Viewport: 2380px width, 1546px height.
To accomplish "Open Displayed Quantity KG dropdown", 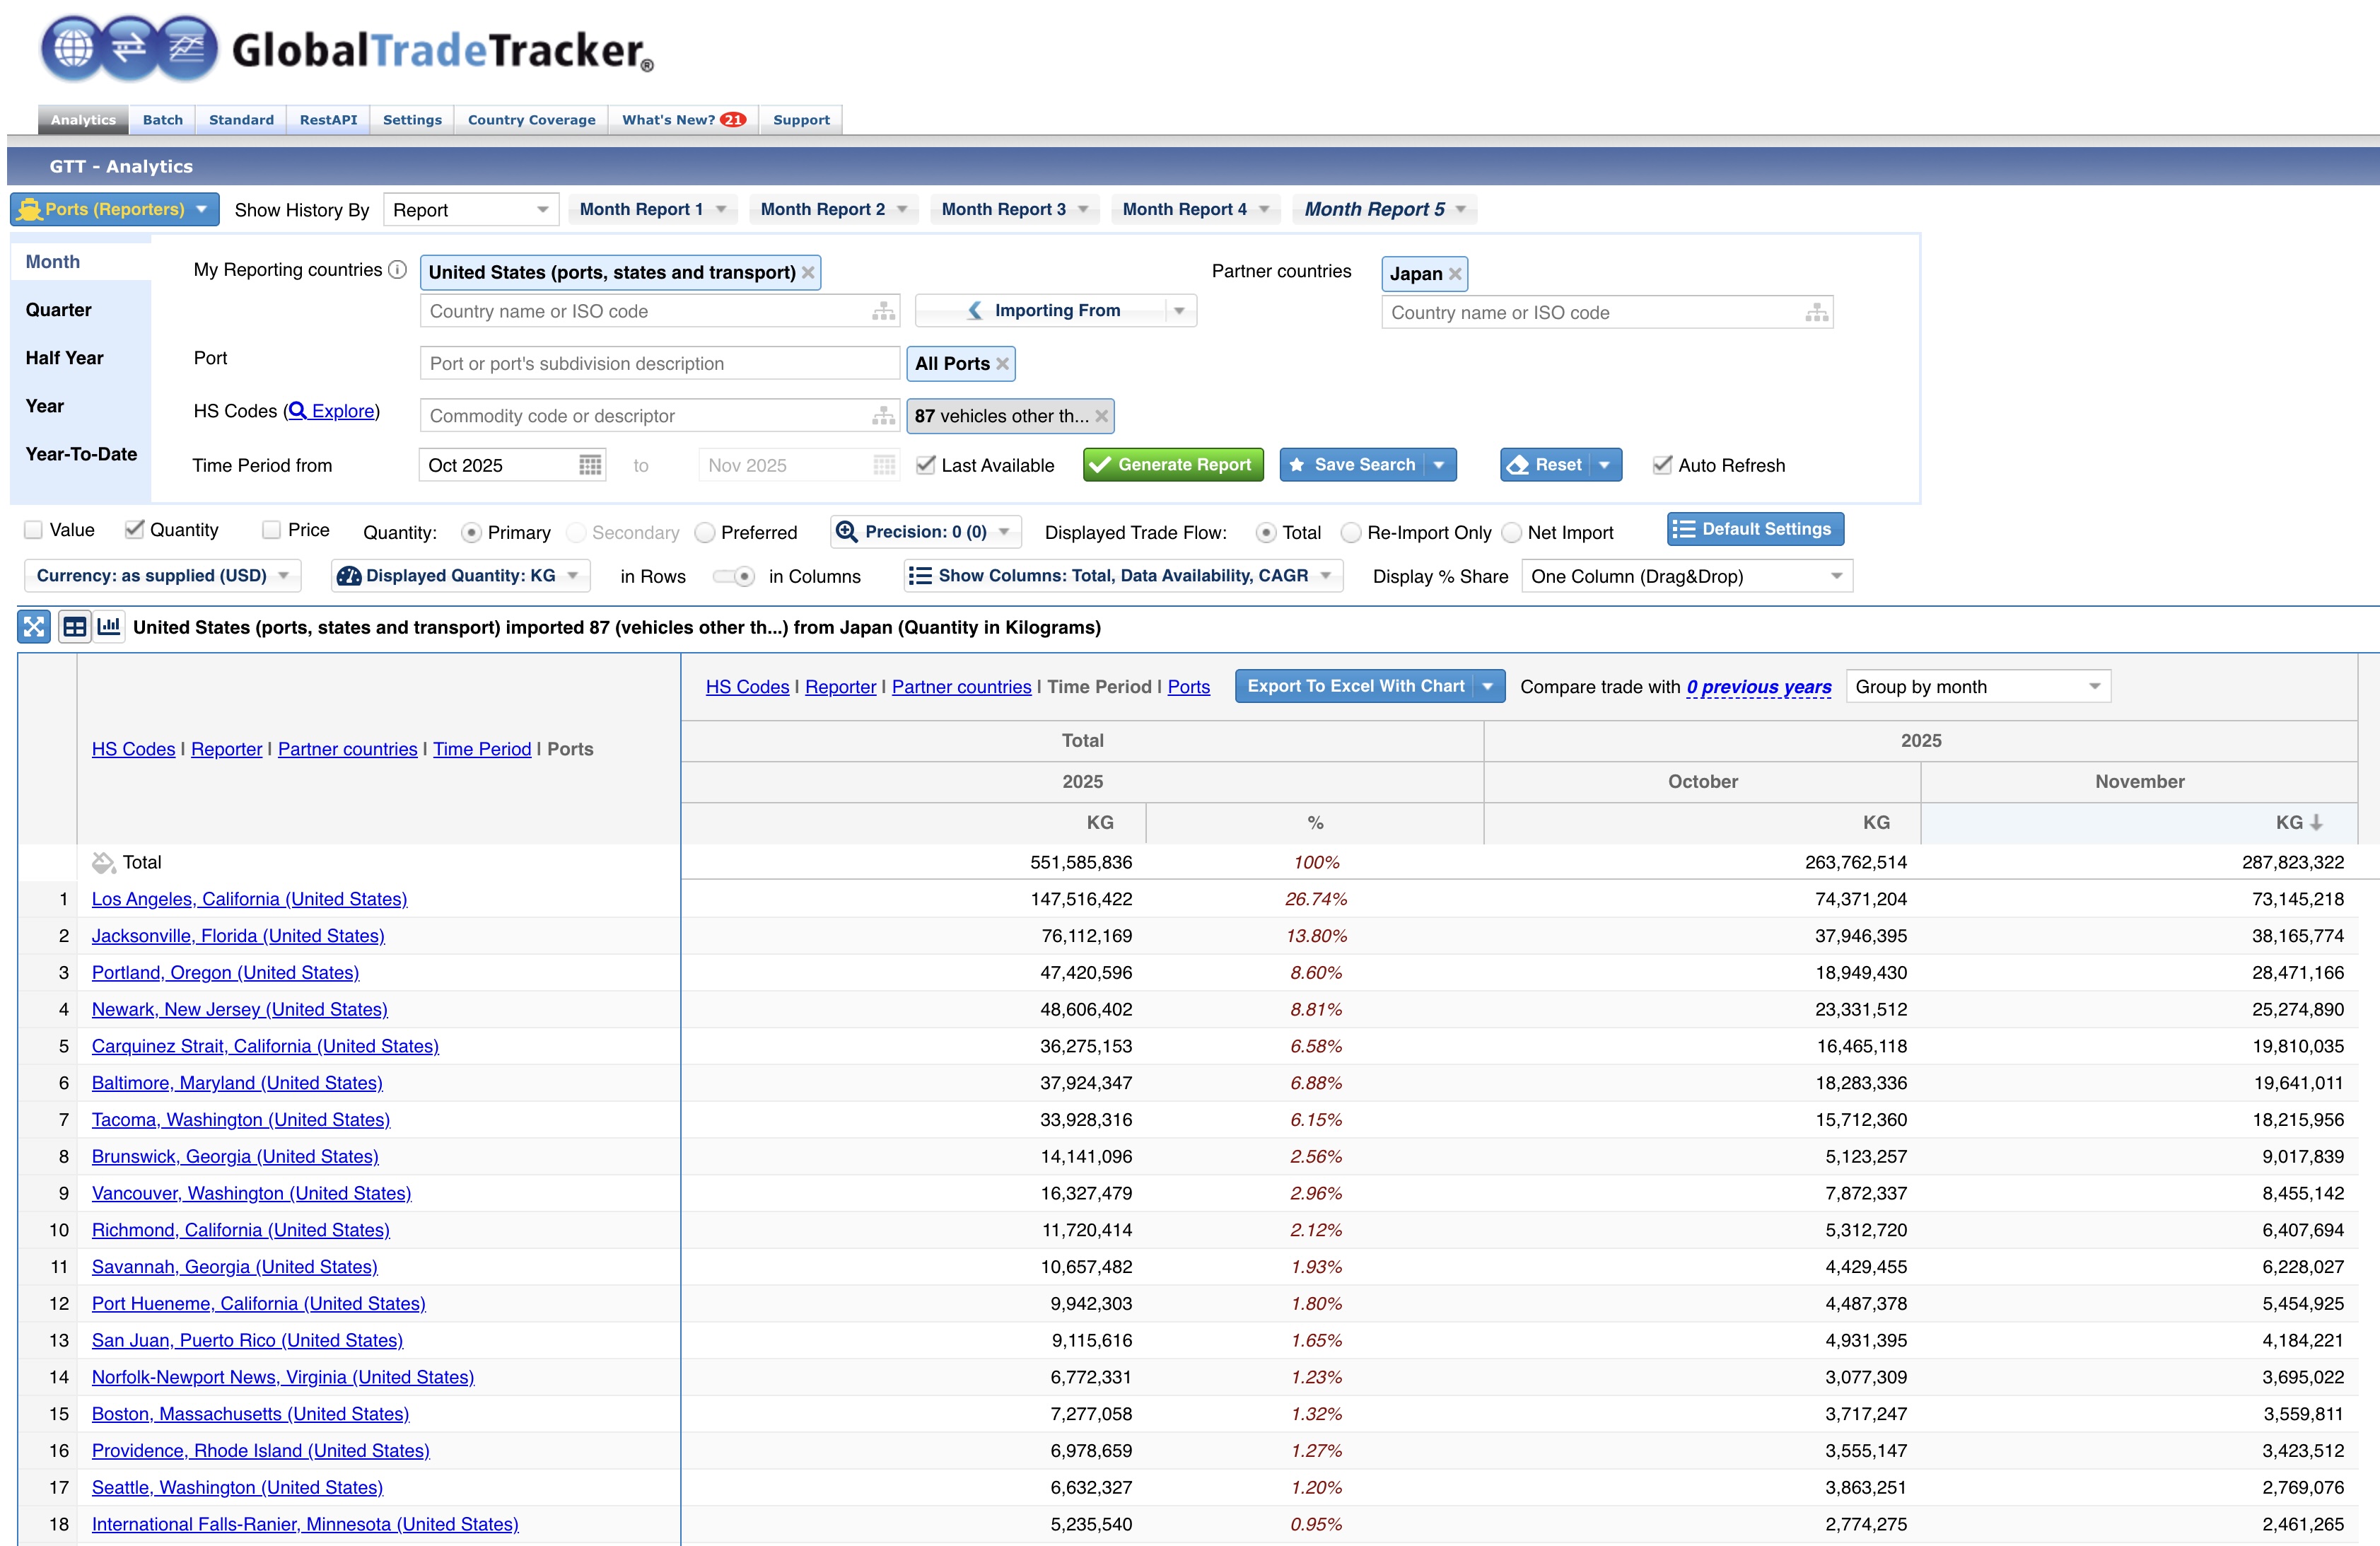I will [x=460, y=576].
